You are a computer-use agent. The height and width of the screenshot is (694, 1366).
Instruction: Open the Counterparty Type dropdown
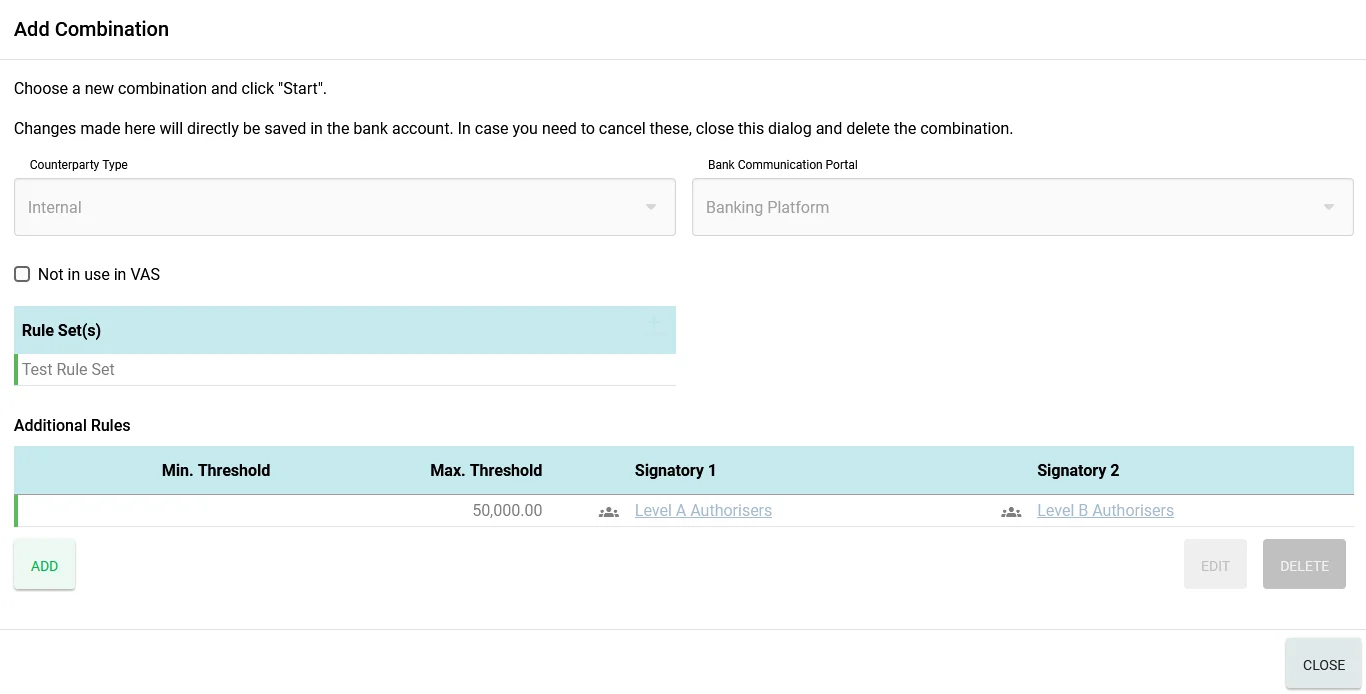point(345,207)
